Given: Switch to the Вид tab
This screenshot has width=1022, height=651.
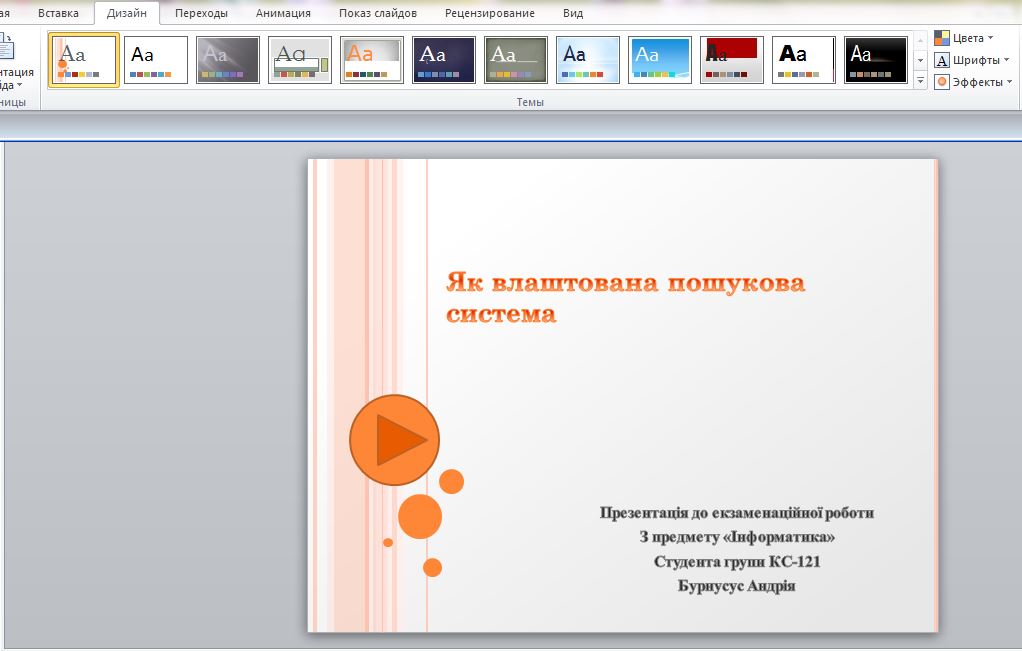Looking at the screenshot, I should [573, 13].
